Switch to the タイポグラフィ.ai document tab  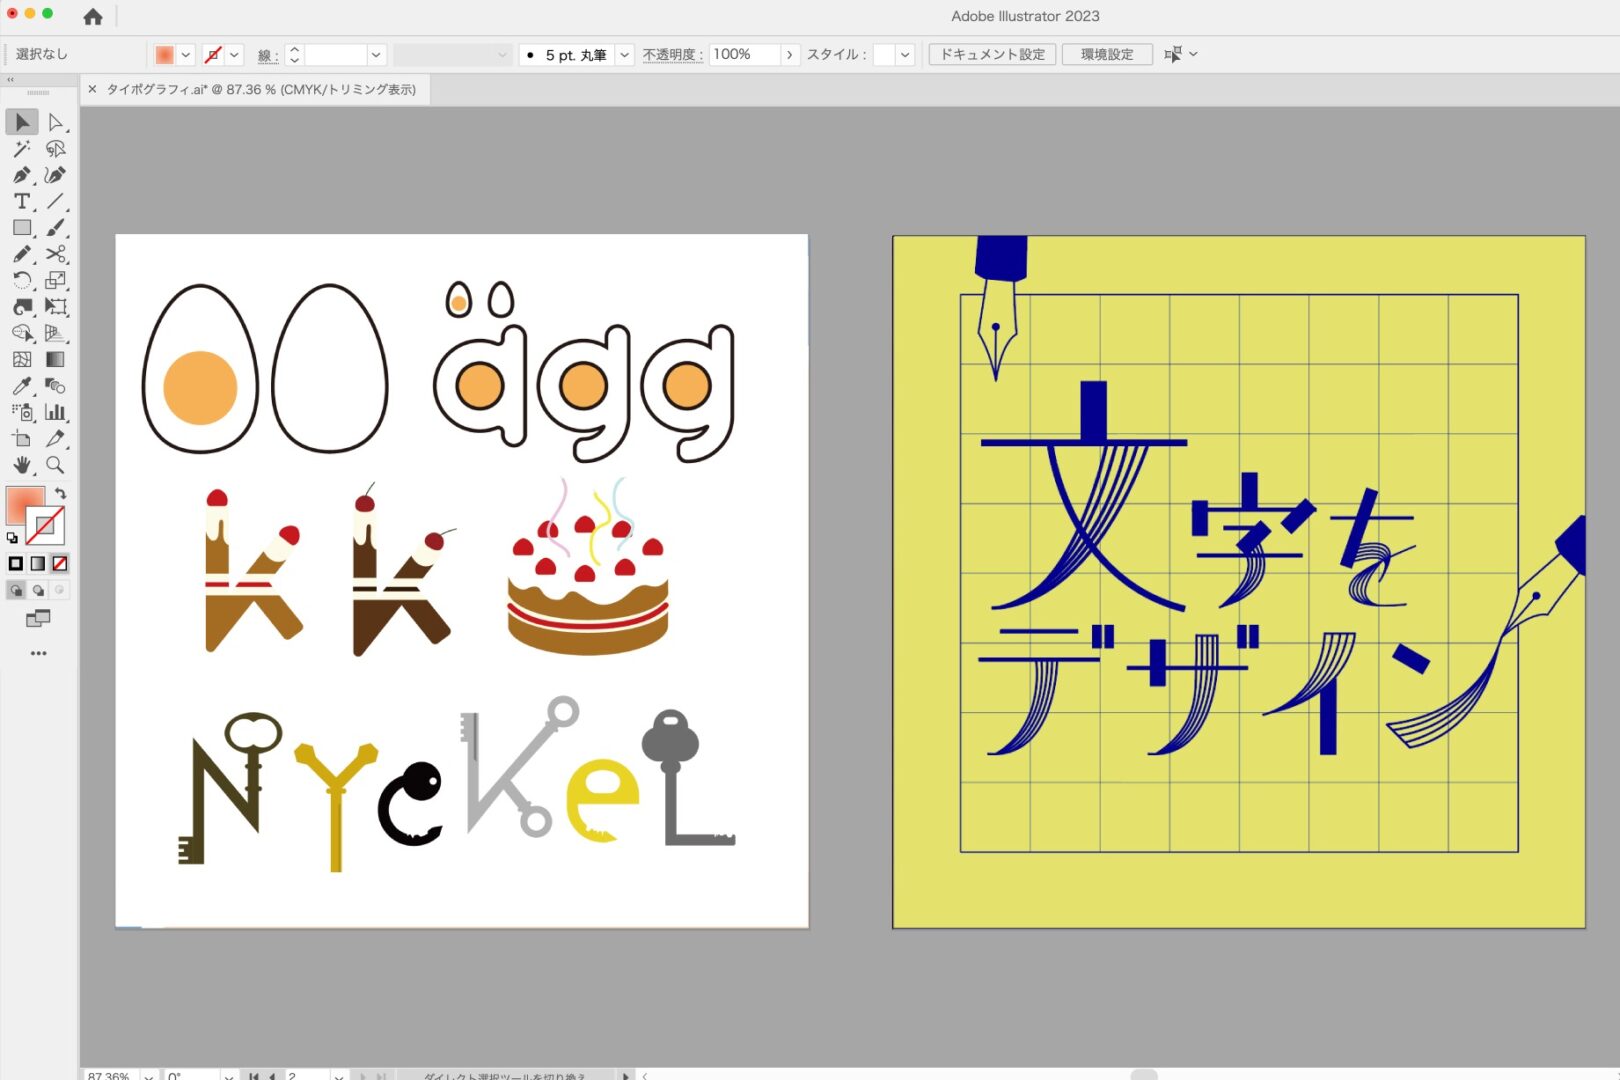tap(260, 89)
